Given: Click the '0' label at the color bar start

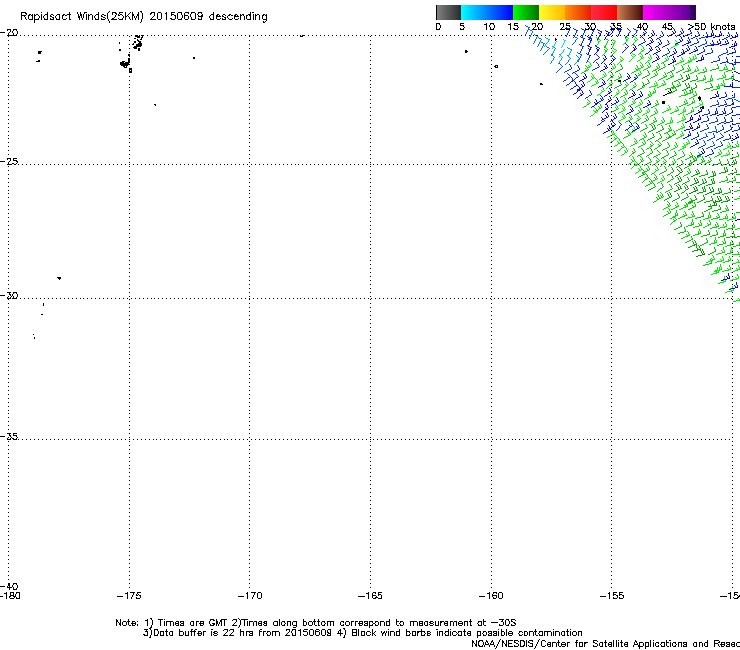Looking at the screenshot, I should pyautogui.click(x=438, y=27).
